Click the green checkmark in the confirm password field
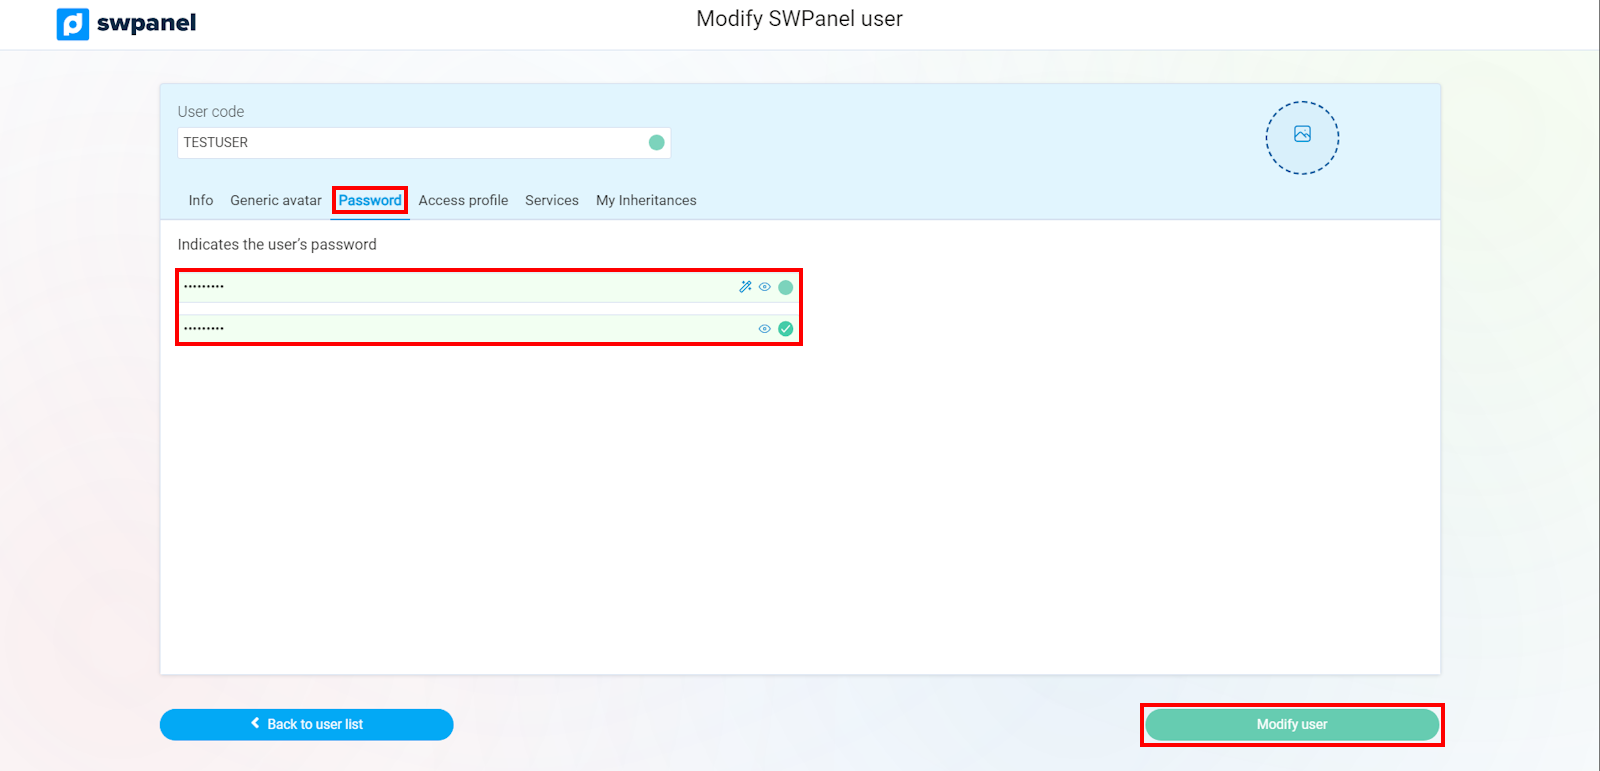Image resolution: width=1600 pixels, height=771 pixels. click(x=786, y=329)
